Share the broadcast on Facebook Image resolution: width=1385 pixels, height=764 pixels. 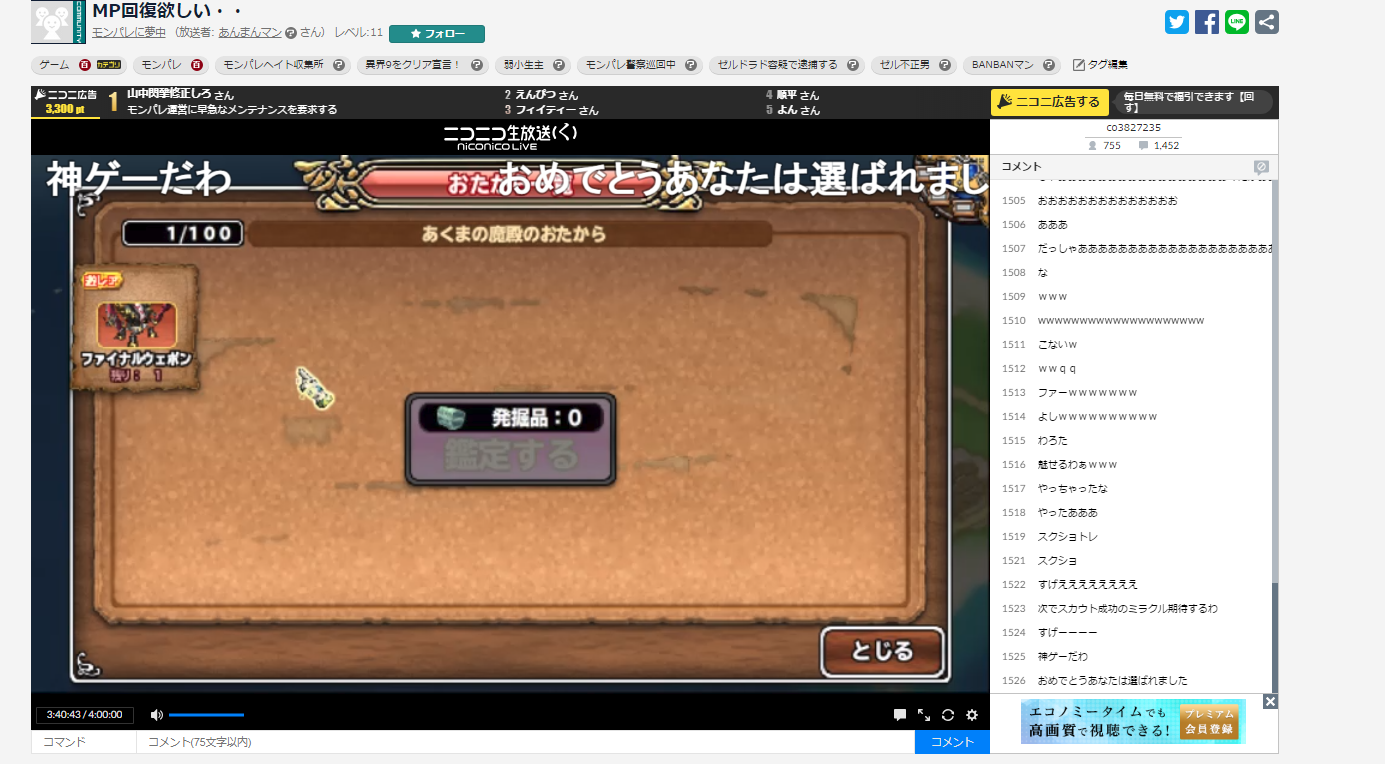point(1207,22)
